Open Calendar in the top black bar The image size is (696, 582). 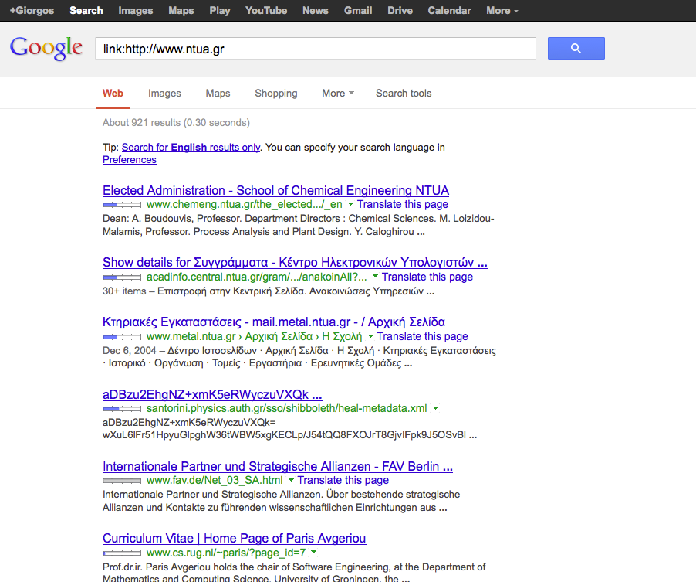449,11
